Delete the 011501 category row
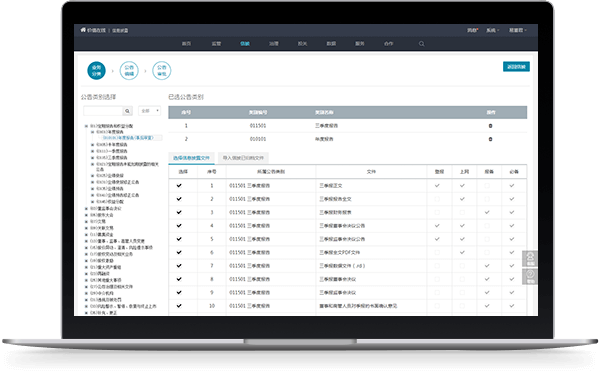The image size is (600, 373). point(490,126)
